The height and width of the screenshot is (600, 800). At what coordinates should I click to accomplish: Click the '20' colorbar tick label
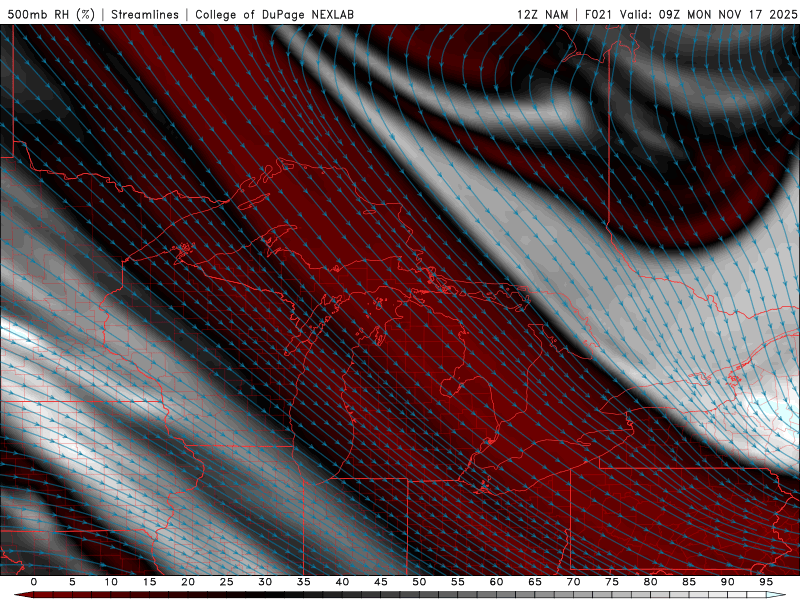[x=188, y=582]
